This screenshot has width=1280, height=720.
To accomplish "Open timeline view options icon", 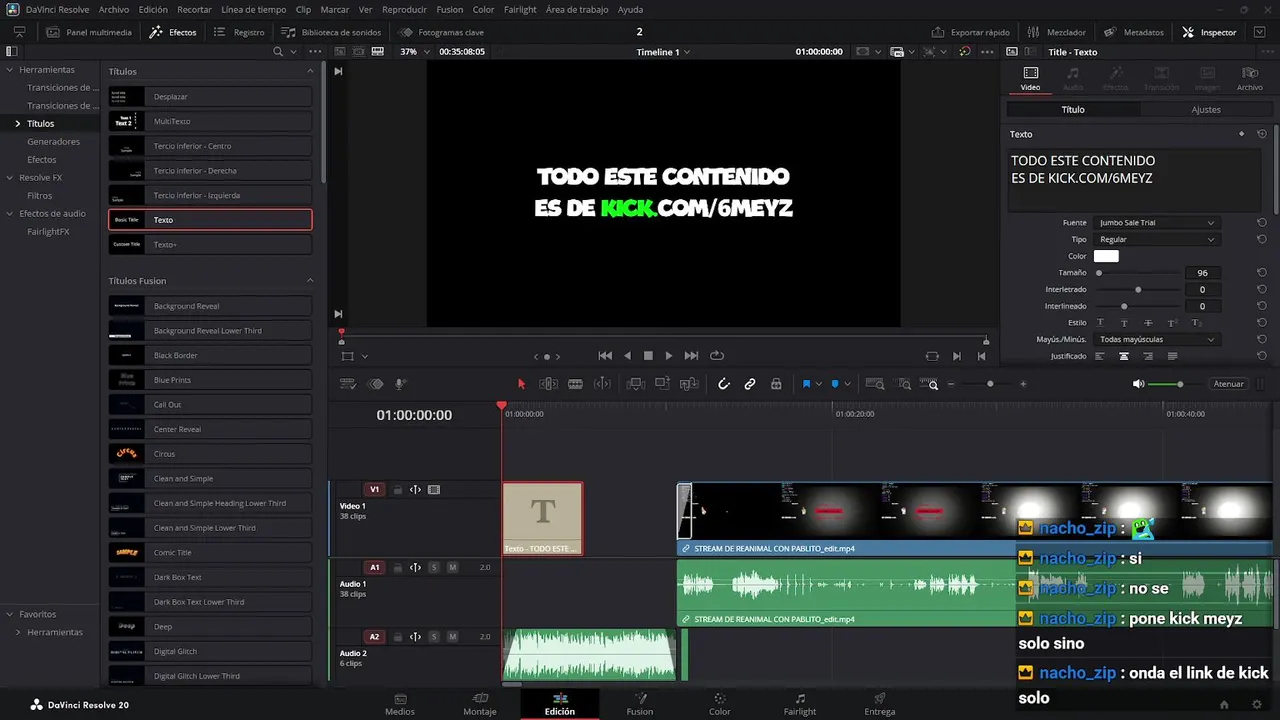I will click(348, 384).
